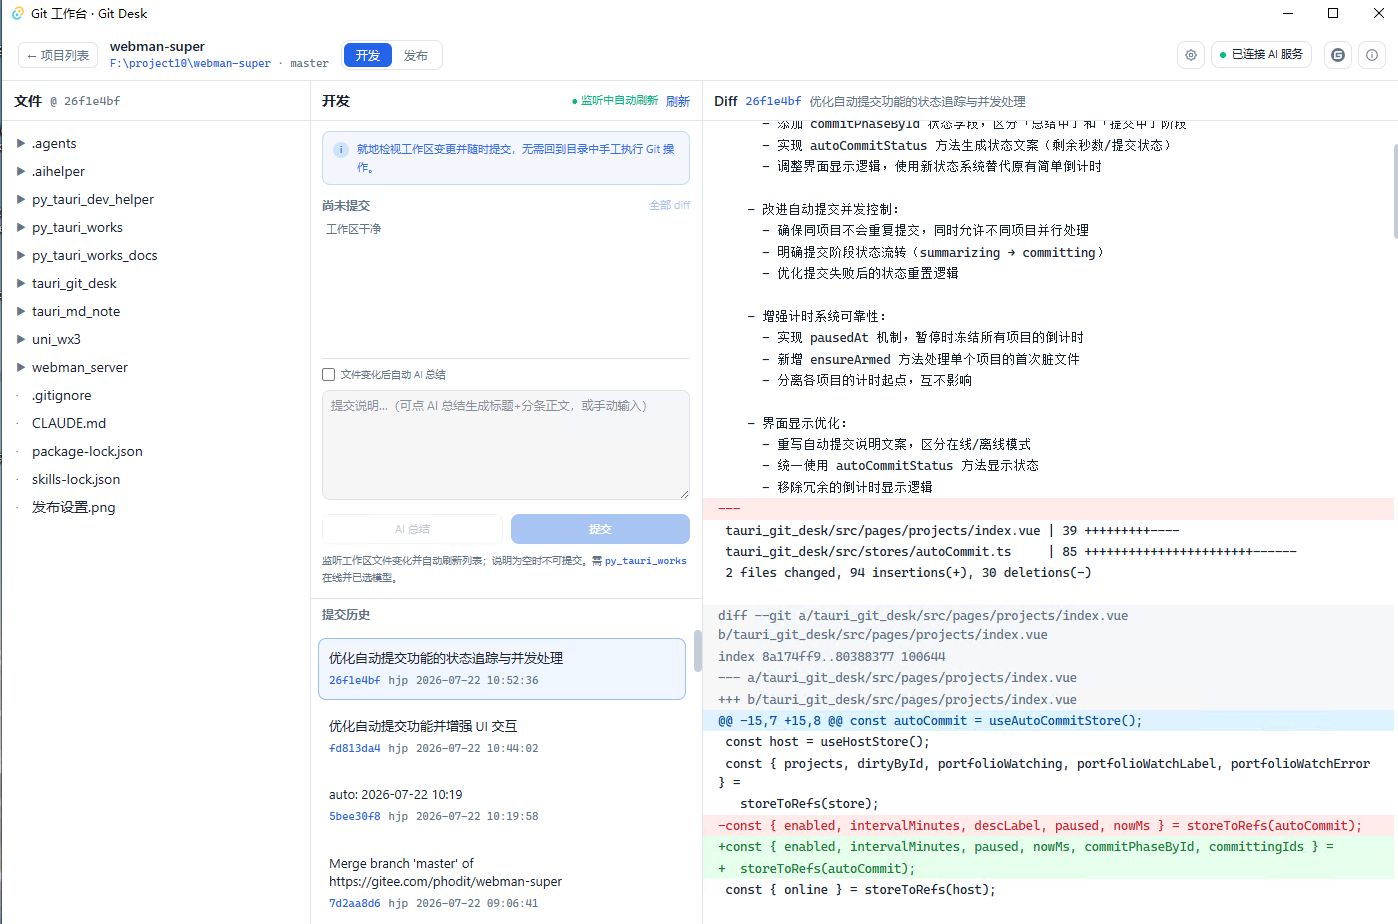Open the .gitignore file
The image size is (1398, 924).
coord(61,395)
